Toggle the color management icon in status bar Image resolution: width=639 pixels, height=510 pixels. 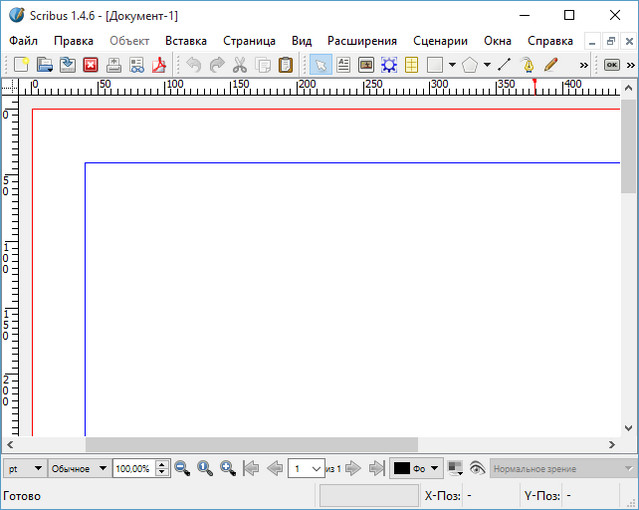pos(455,468)
